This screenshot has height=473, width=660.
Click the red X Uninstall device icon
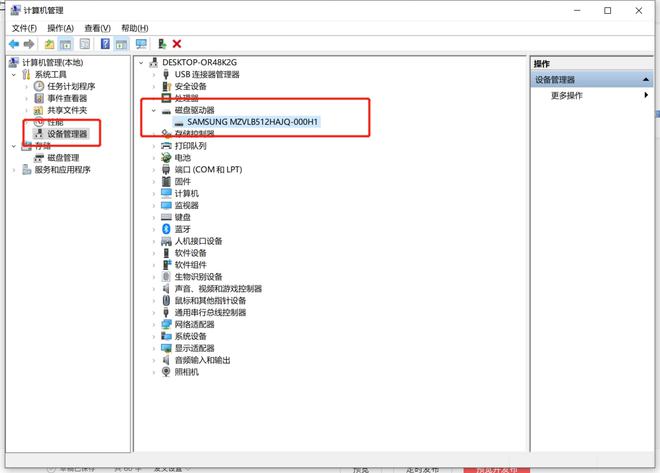click(177, 44)
